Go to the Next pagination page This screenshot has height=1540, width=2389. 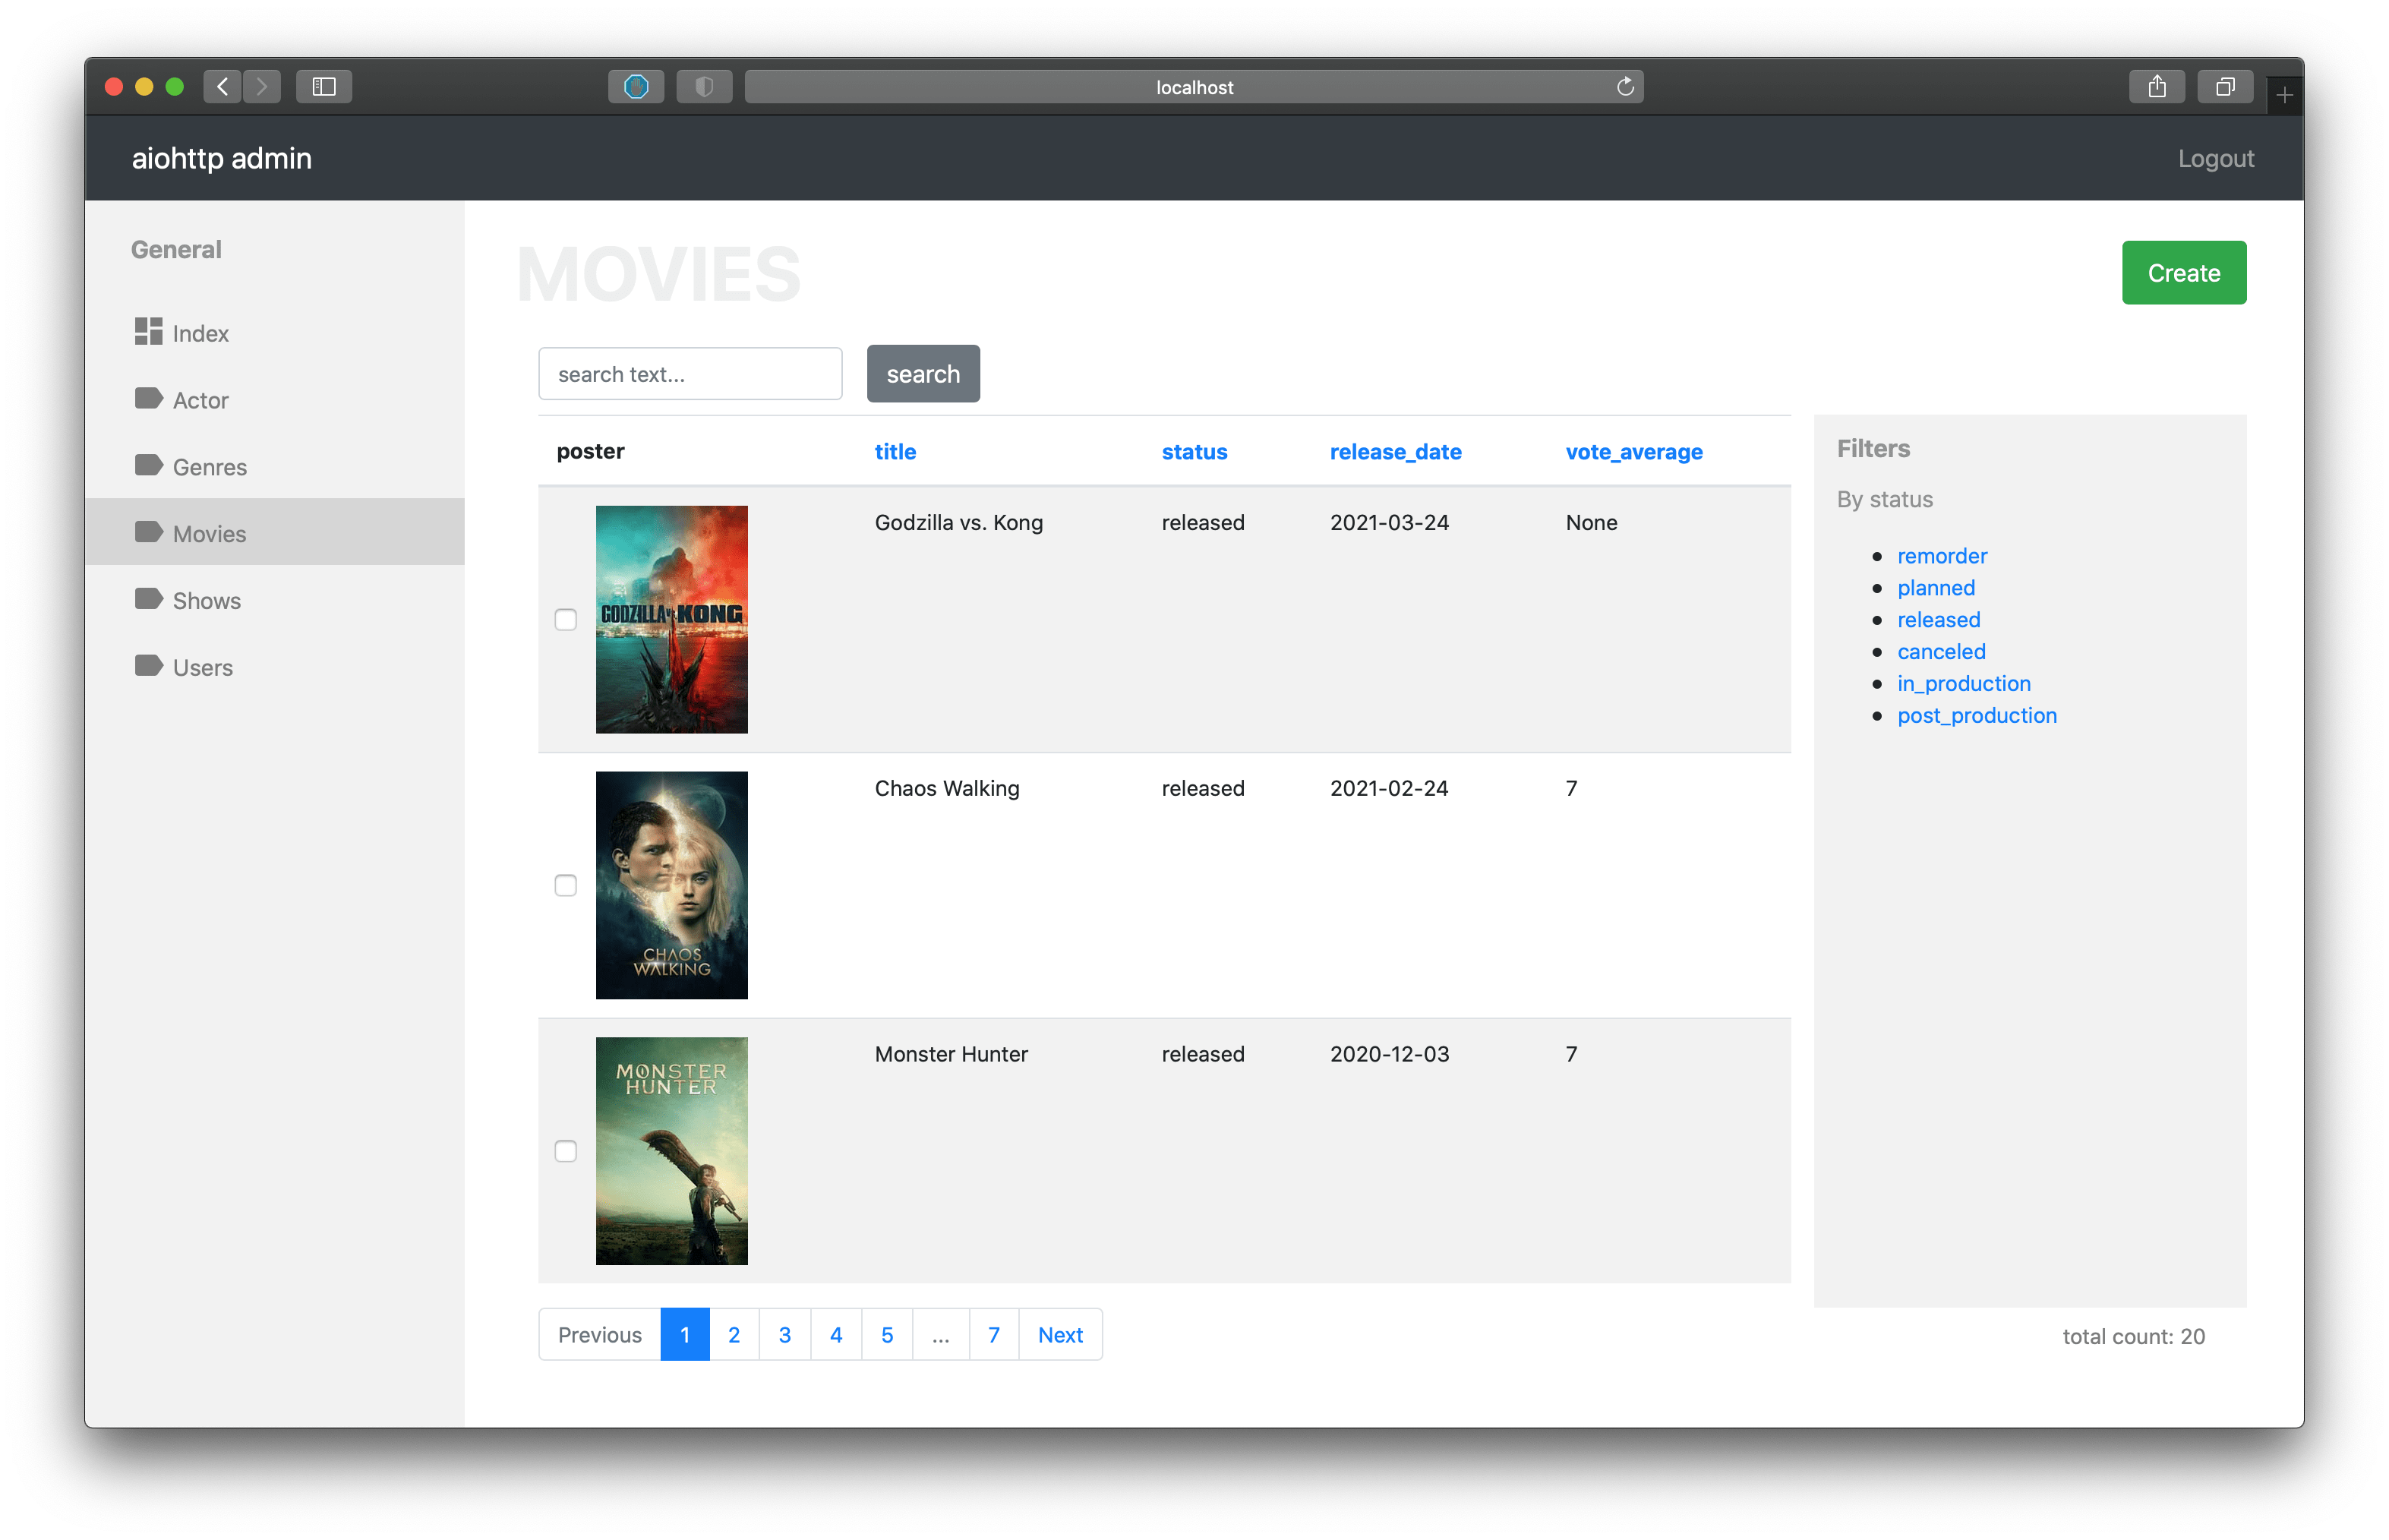1059,1335
